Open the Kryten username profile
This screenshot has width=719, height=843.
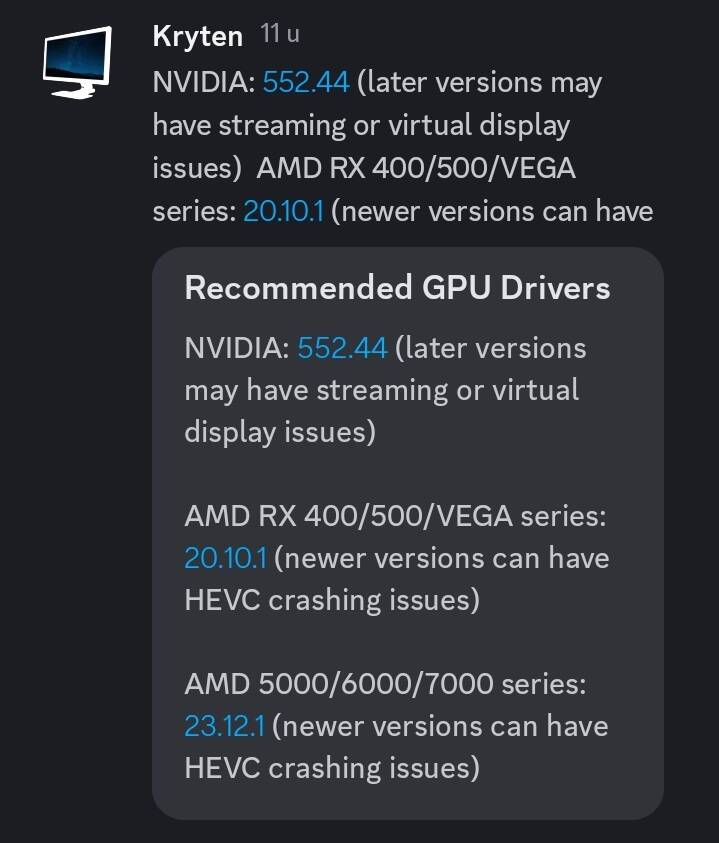[197, 37]
